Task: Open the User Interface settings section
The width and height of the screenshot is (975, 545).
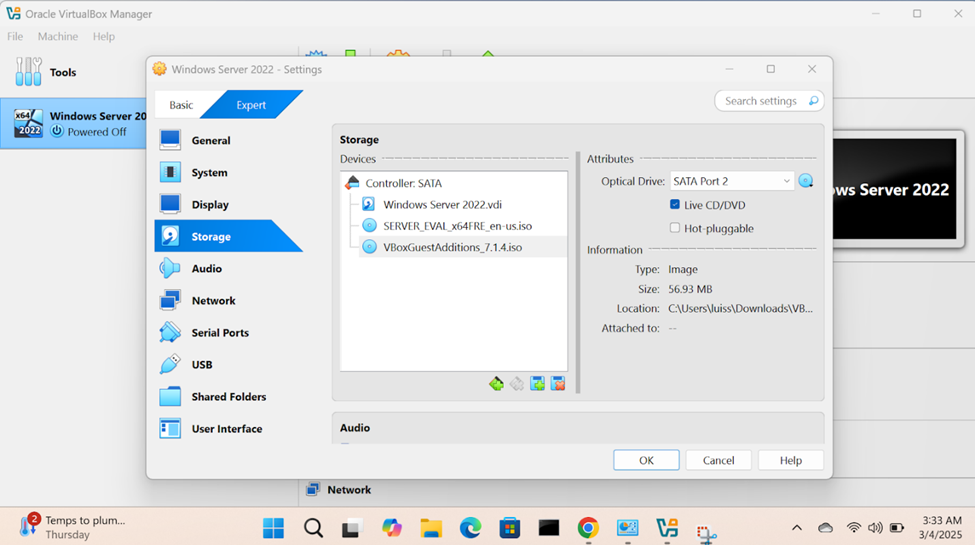Action: pyautogui.click(x=228, y=429)
